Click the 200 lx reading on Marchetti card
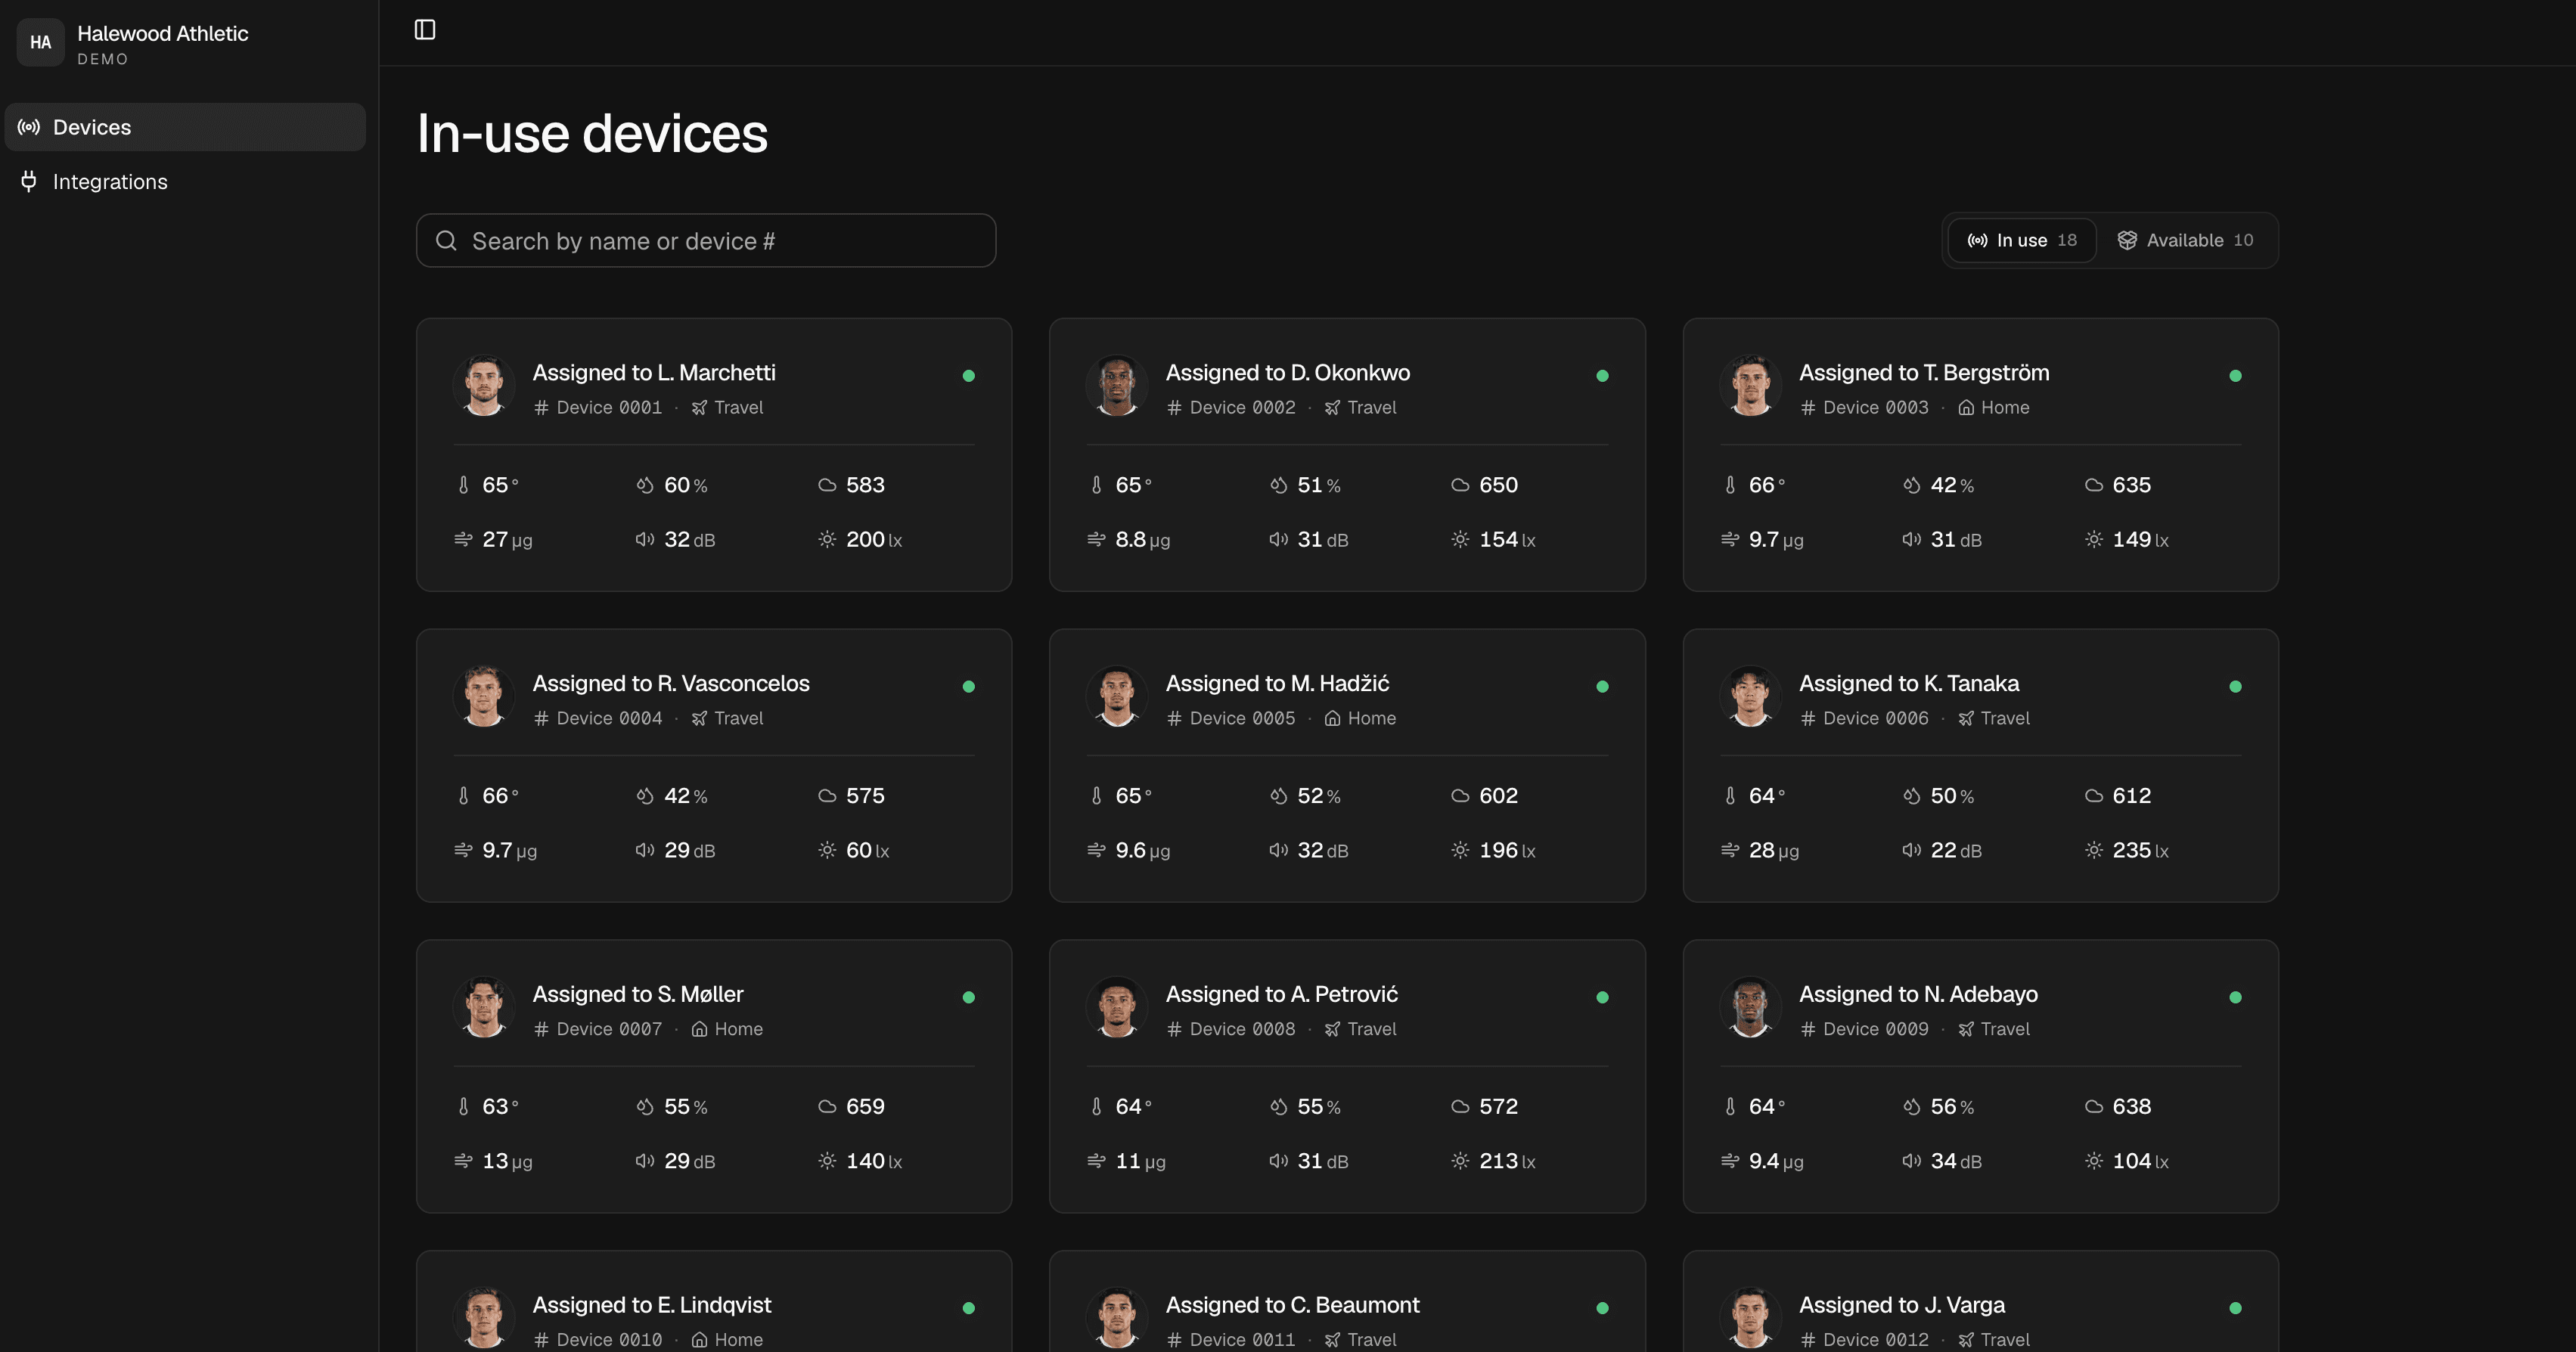The height and width of the screenshot is (1352, 2576). point(874,540)
